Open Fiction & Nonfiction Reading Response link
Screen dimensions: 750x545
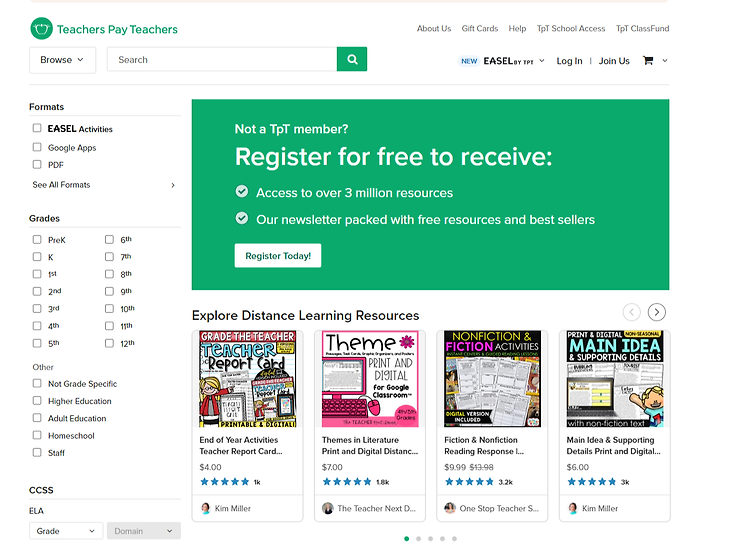pos(484,445)
